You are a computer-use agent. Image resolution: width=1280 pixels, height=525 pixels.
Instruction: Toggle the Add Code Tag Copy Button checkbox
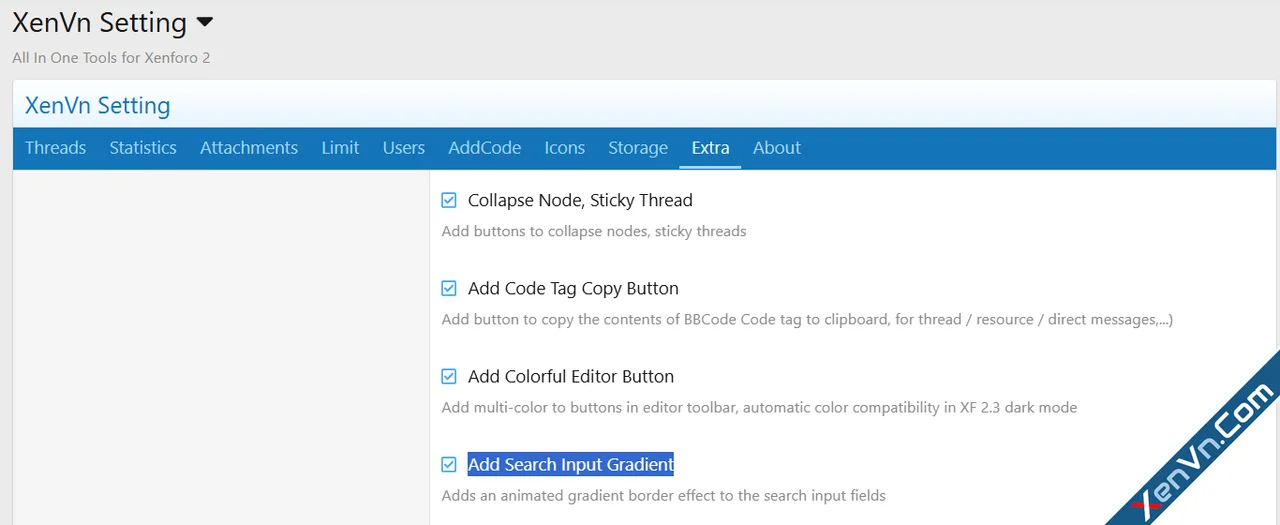tap(449, 289)
